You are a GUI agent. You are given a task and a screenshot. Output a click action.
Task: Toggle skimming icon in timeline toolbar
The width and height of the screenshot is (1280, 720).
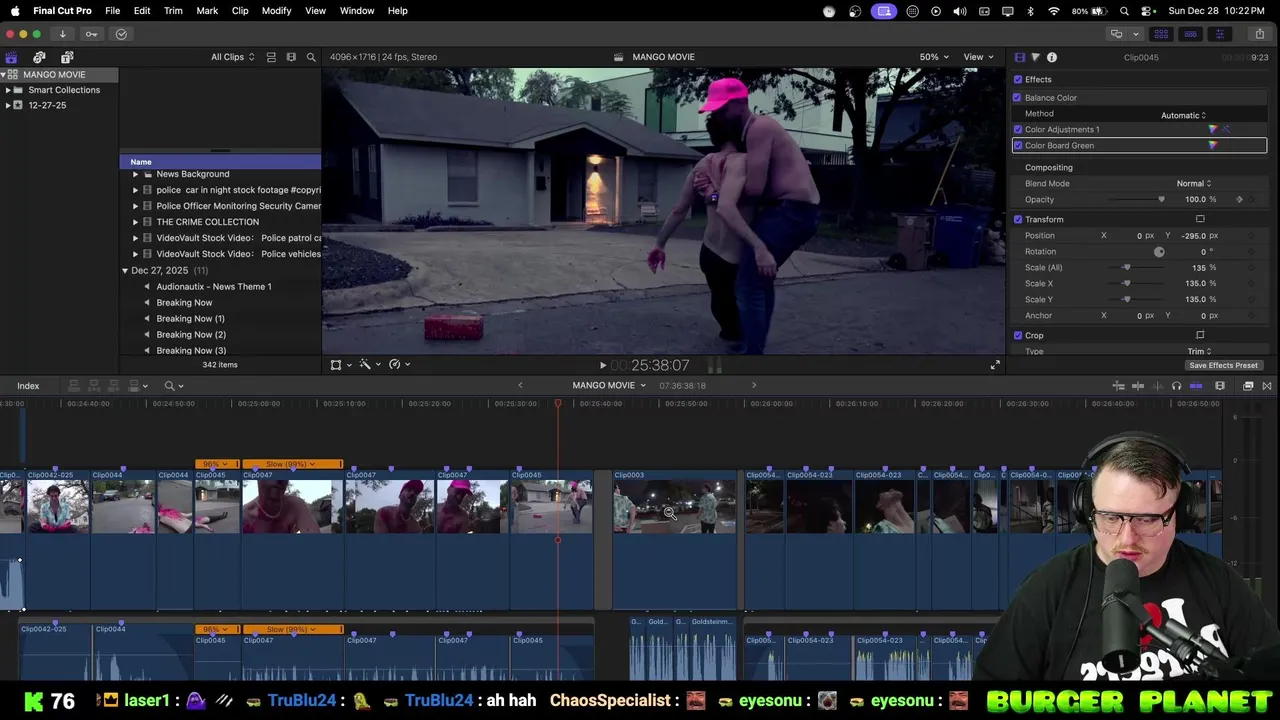click(1139, 386)
